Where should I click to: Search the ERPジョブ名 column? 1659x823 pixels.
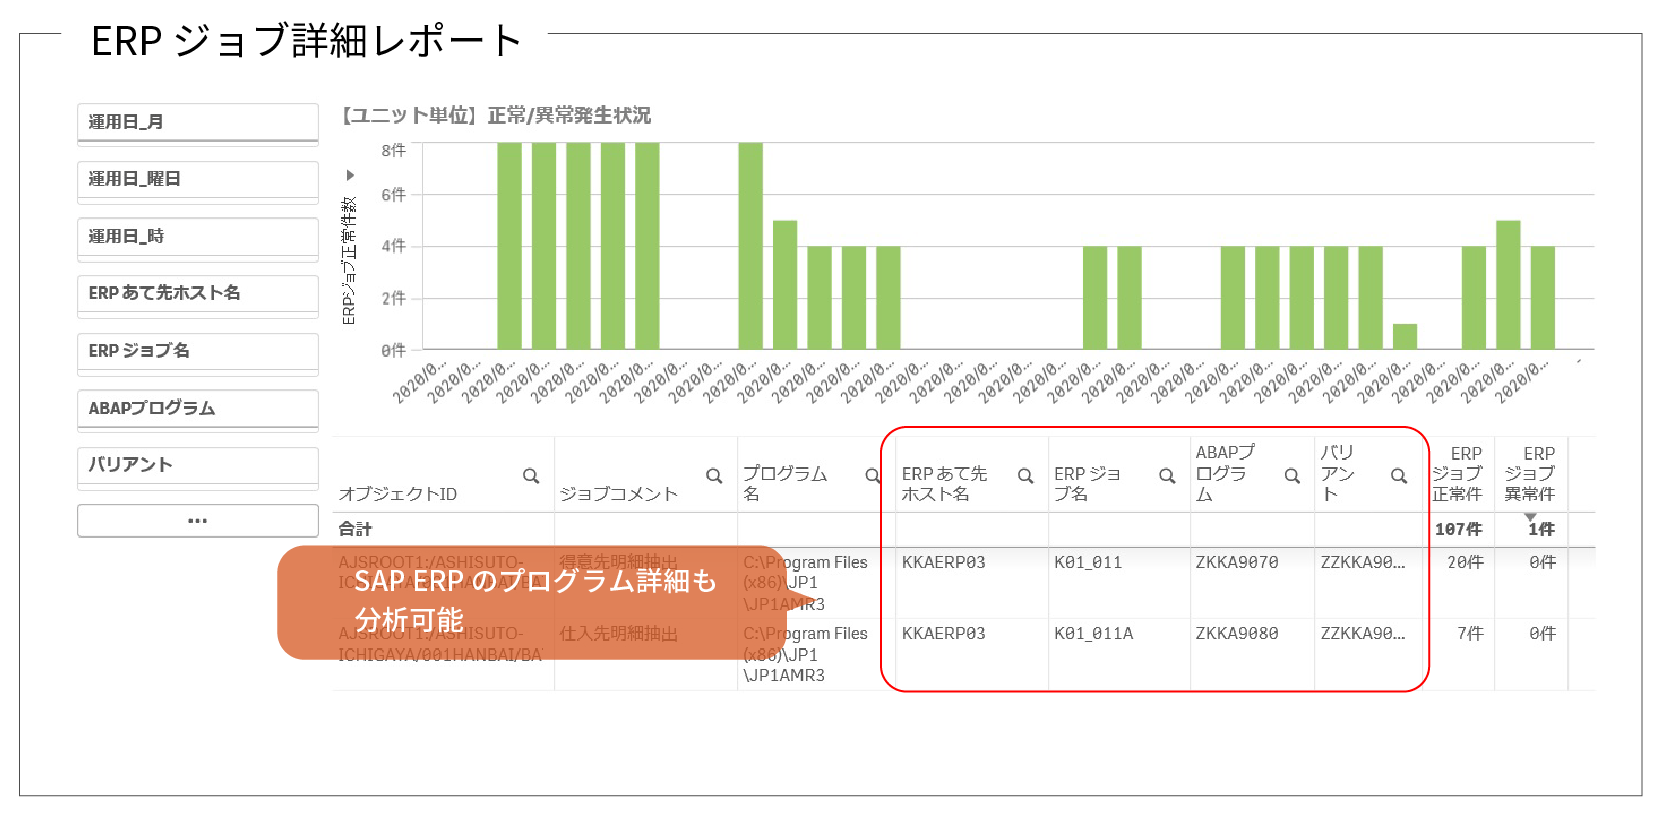pyautogui.click(x=1167, y=476)
